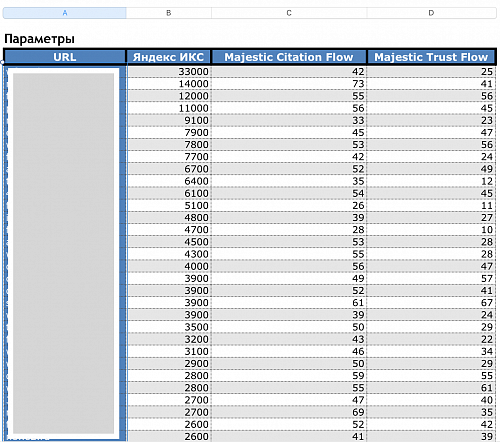
Task: Select column C header
Action: 289,13
